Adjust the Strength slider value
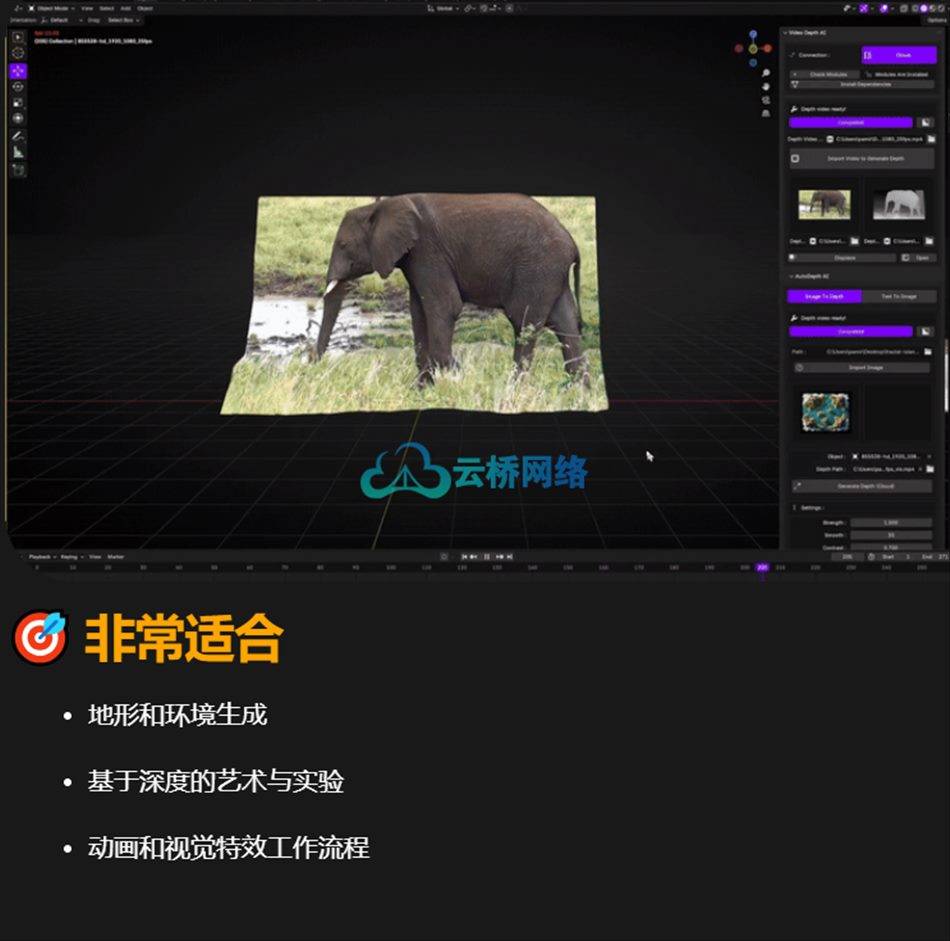950x941 pixels. point(891,523)
